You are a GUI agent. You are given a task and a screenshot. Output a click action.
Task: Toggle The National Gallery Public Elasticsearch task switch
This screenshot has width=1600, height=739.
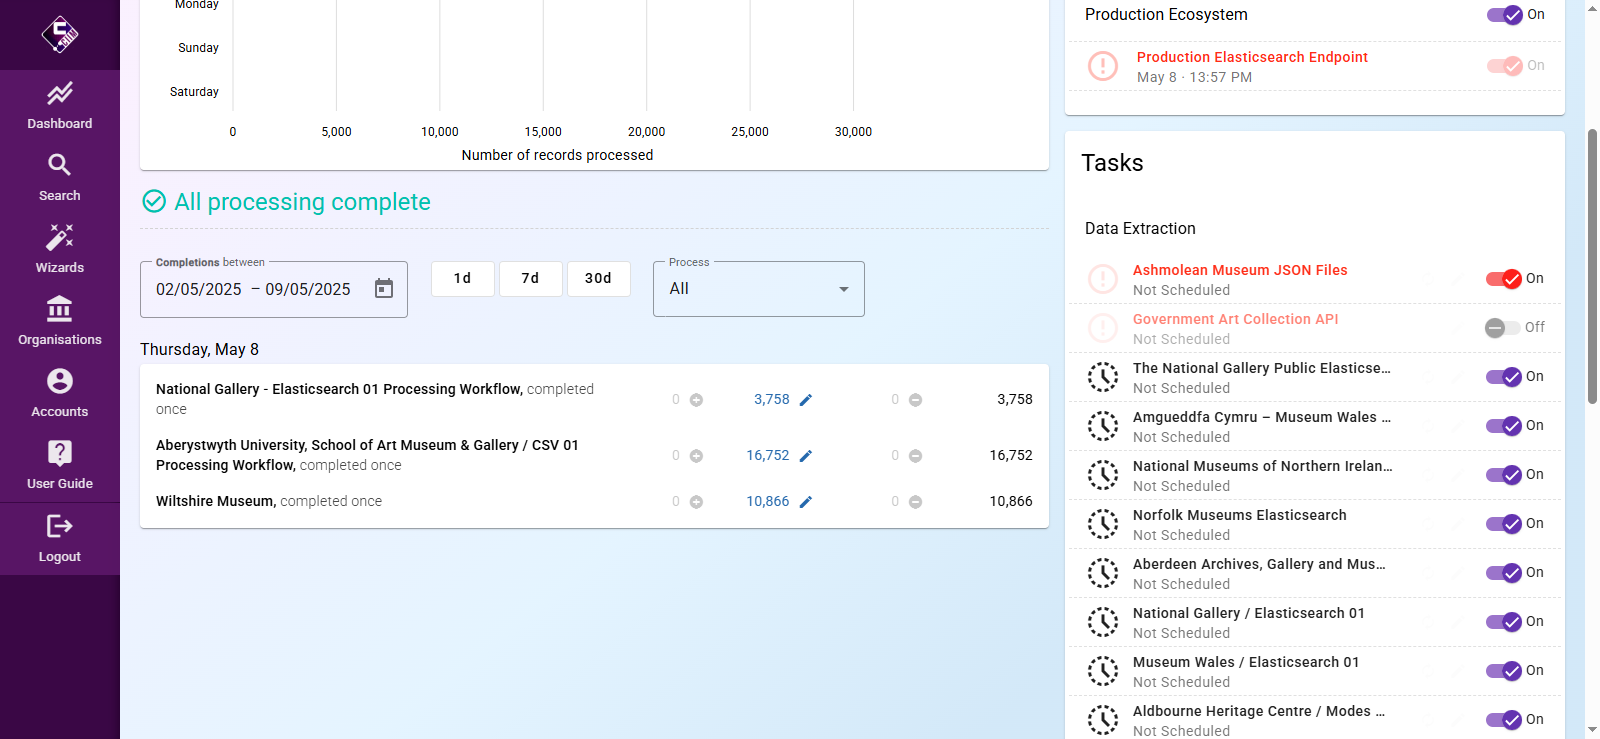[1504, 377]
